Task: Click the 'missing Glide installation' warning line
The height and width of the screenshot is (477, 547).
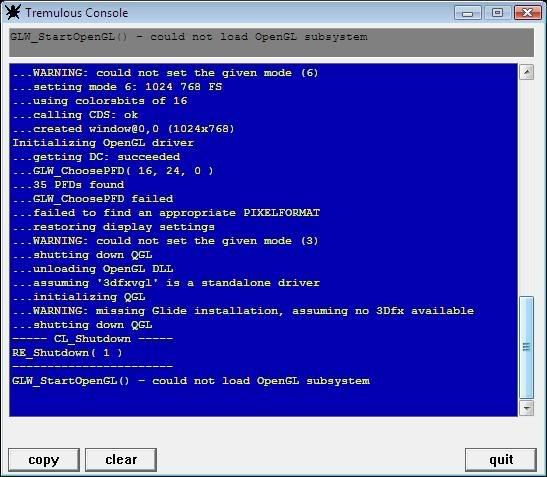Action: pos(243,311)
